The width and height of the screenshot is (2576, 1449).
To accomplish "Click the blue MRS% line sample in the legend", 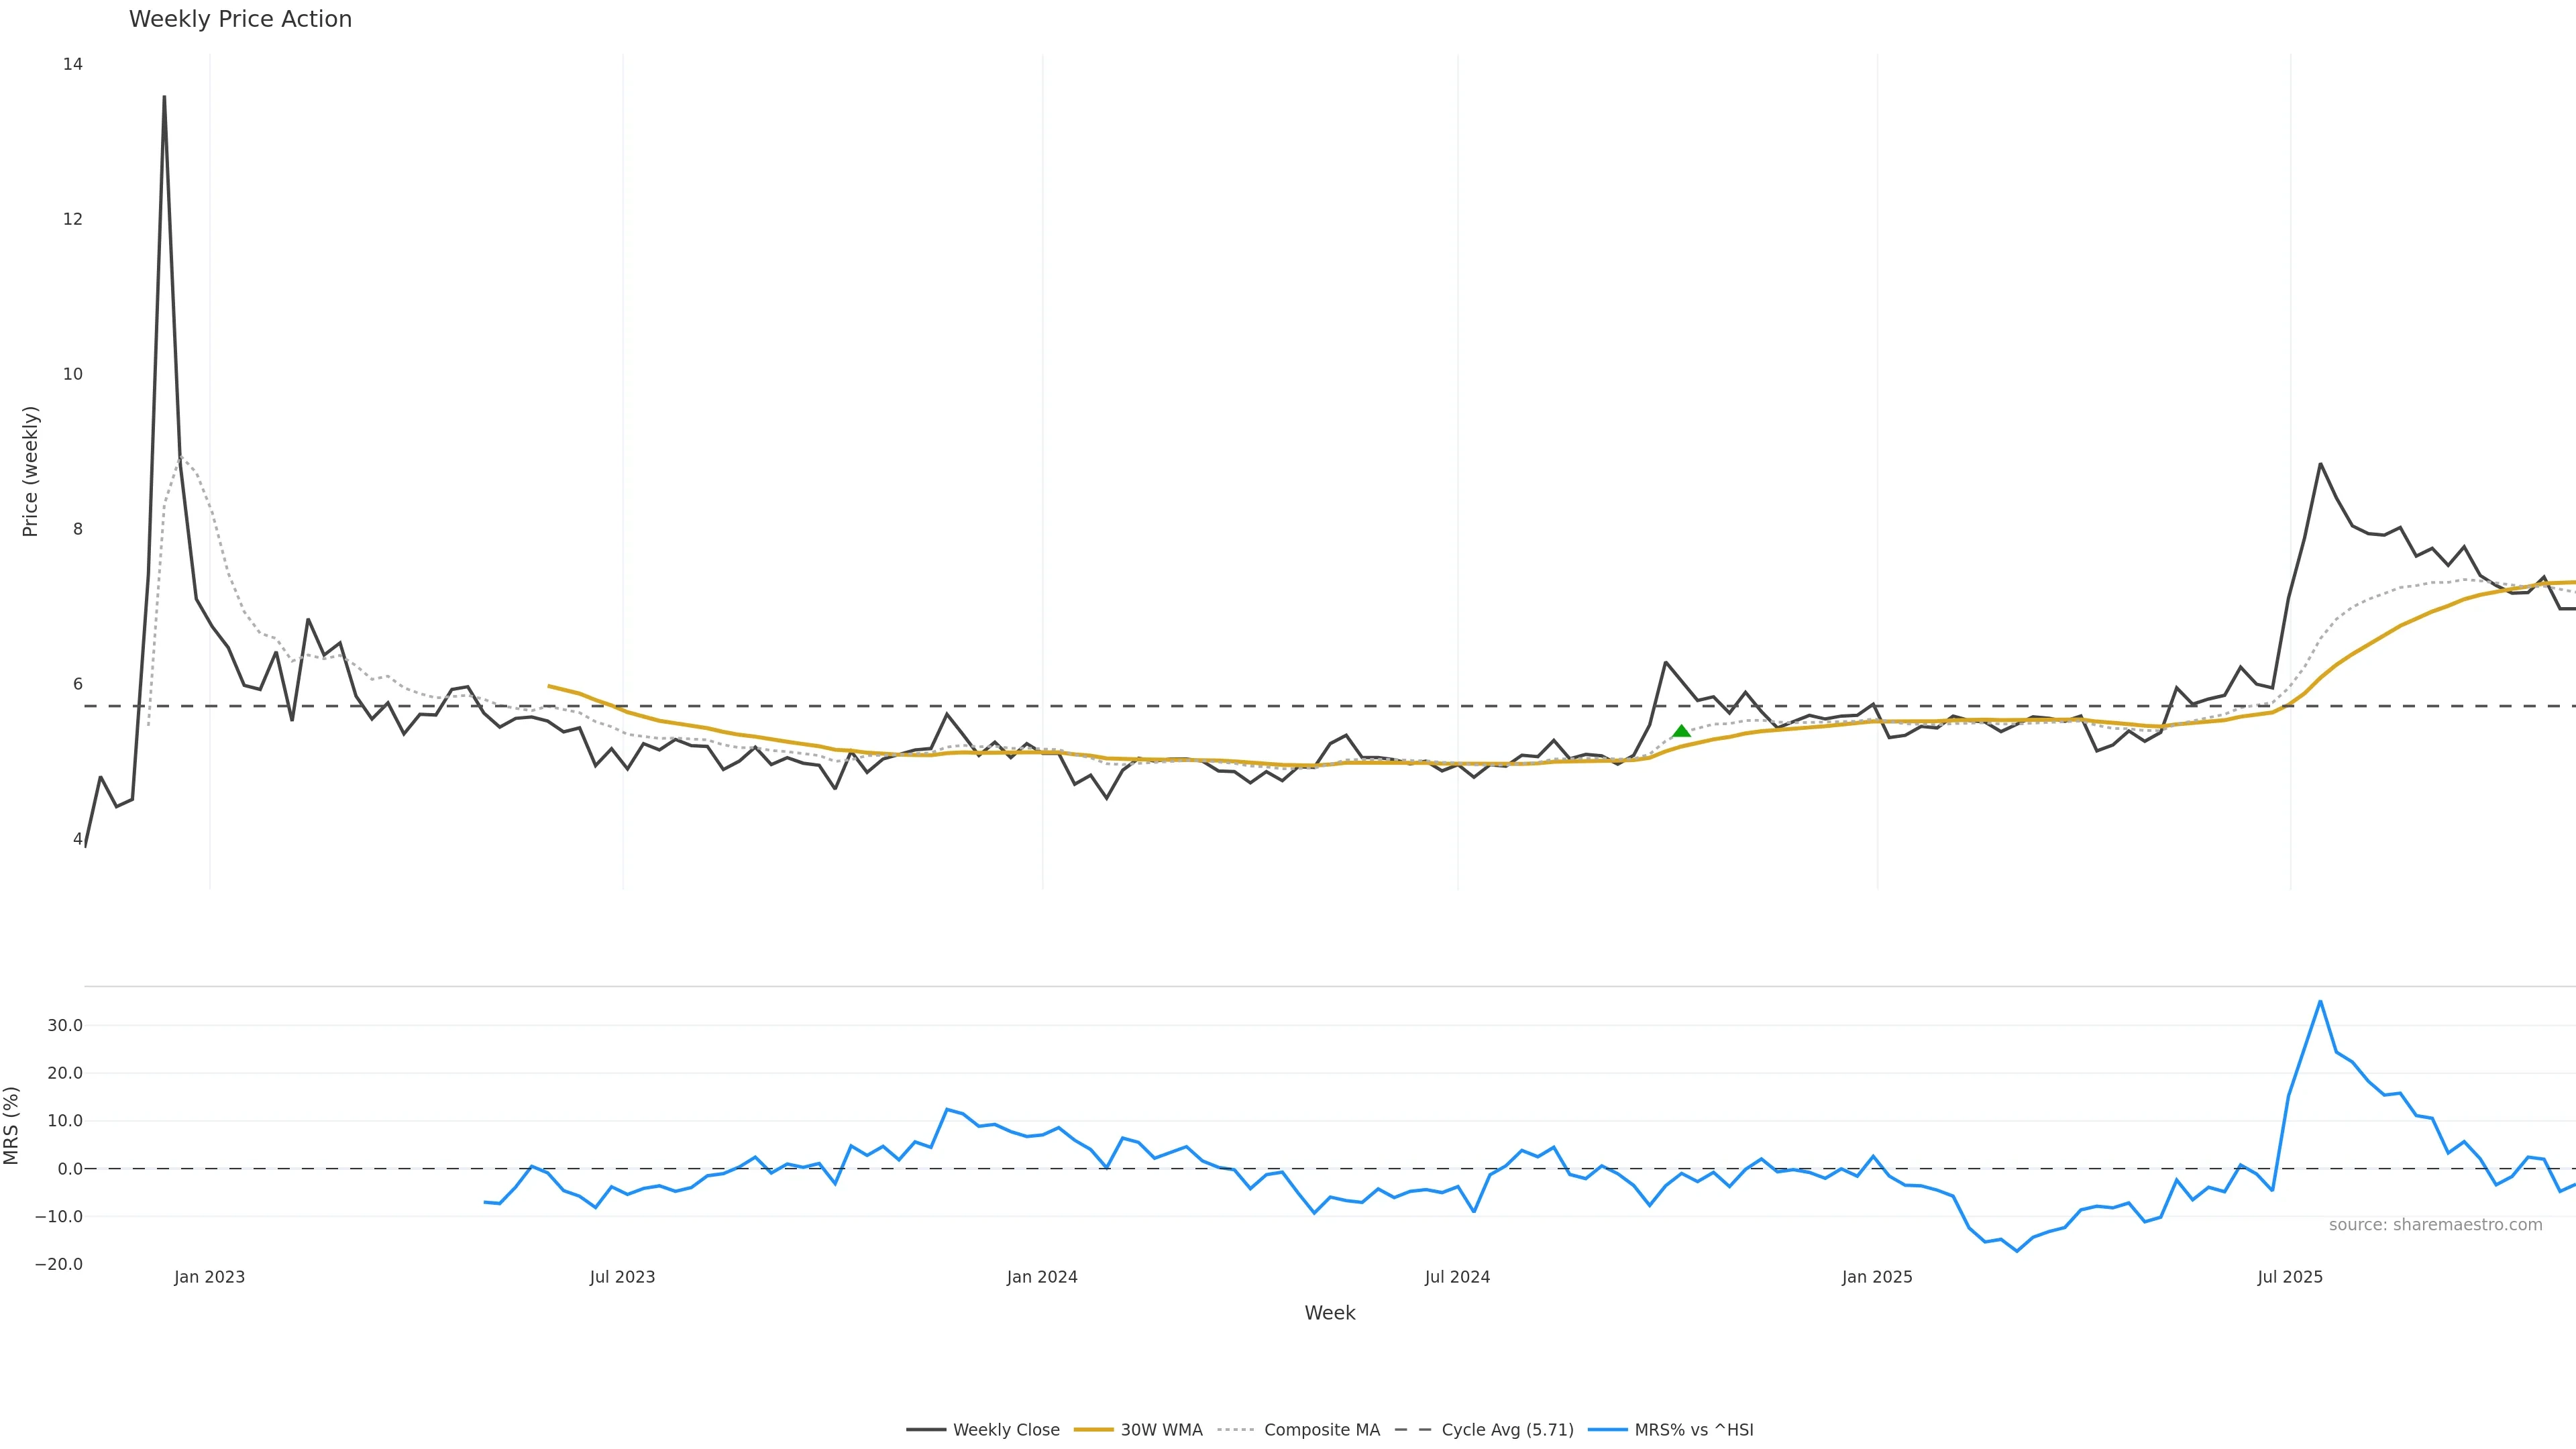I will pos(1607,1430).
